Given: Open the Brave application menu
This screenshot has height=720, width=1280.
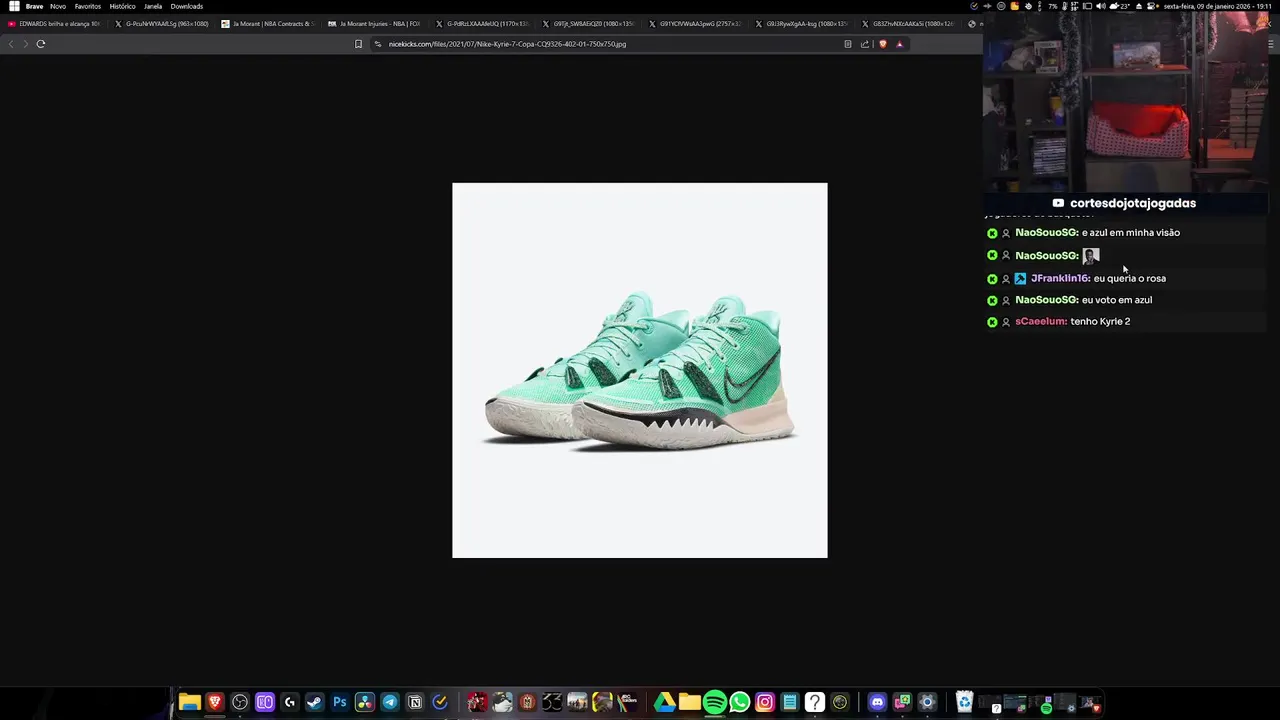Looking at the screenshot, I should [x=34, y=6].
